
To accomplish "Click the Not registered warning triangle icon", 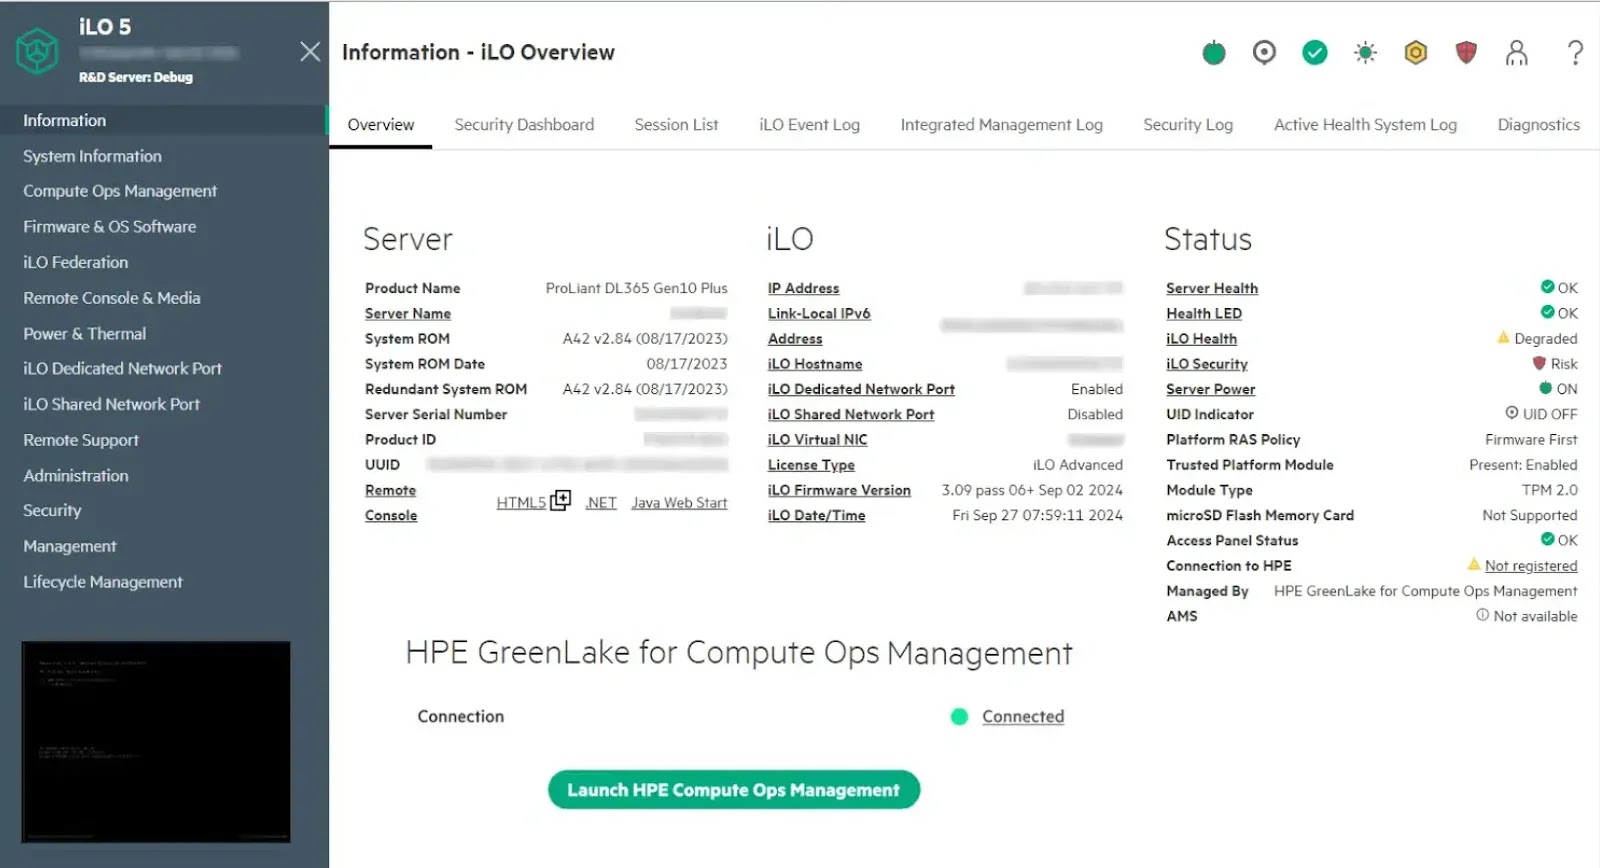I will coord(1473,564).
